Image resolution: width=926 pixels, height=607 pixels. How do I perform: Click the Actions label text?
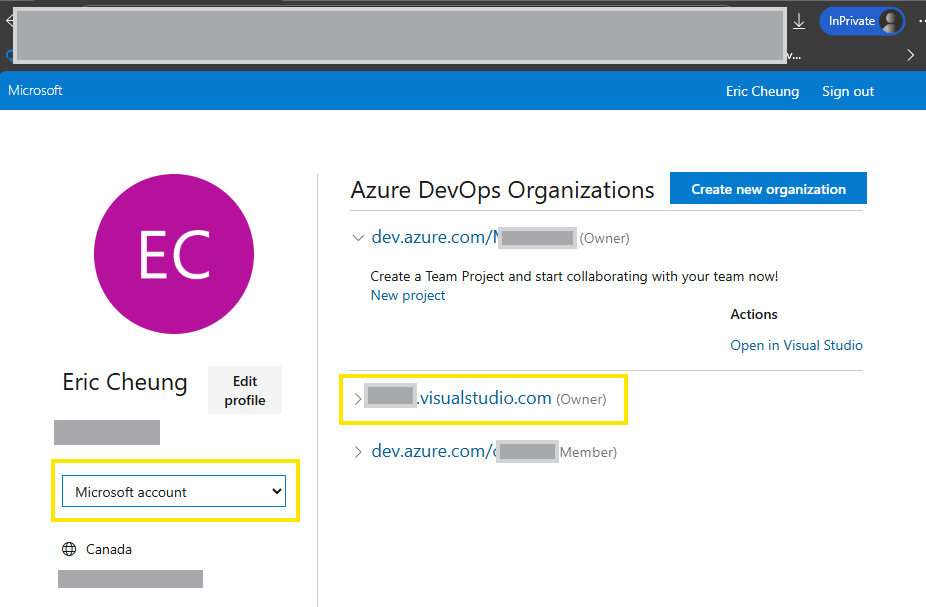(x=754, y=314)
